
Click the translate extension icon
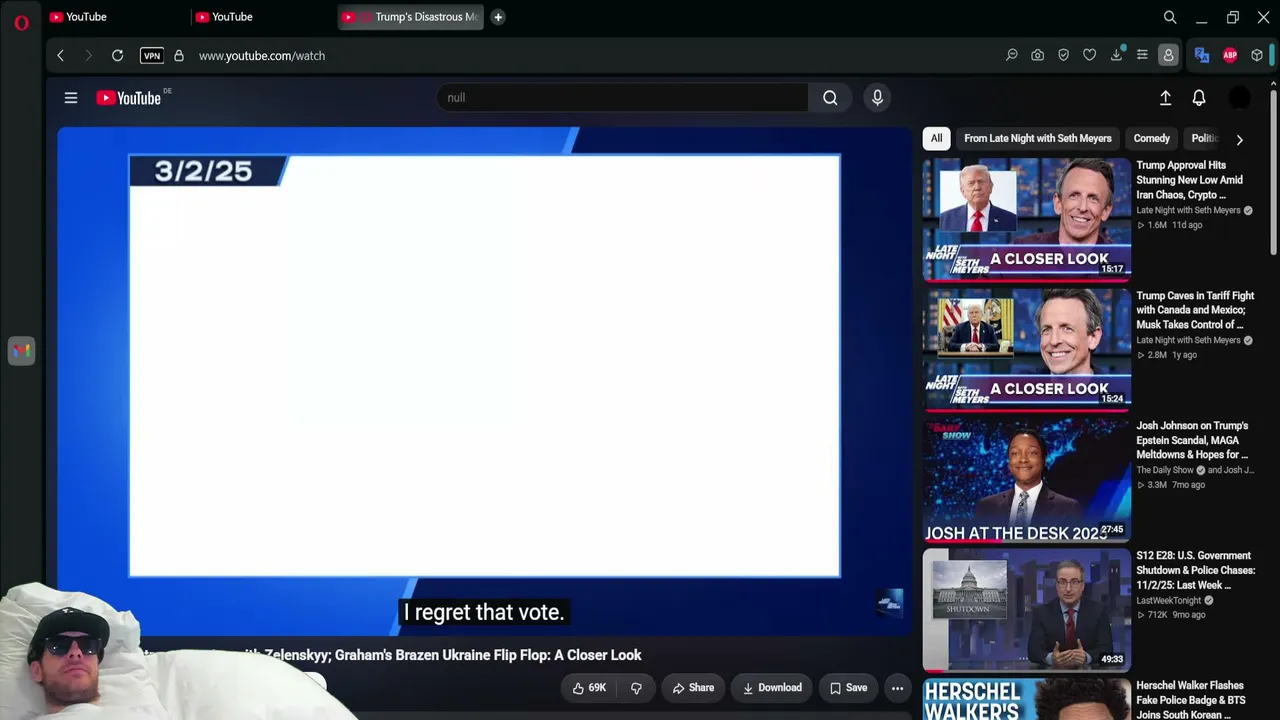click(1202, 56)
